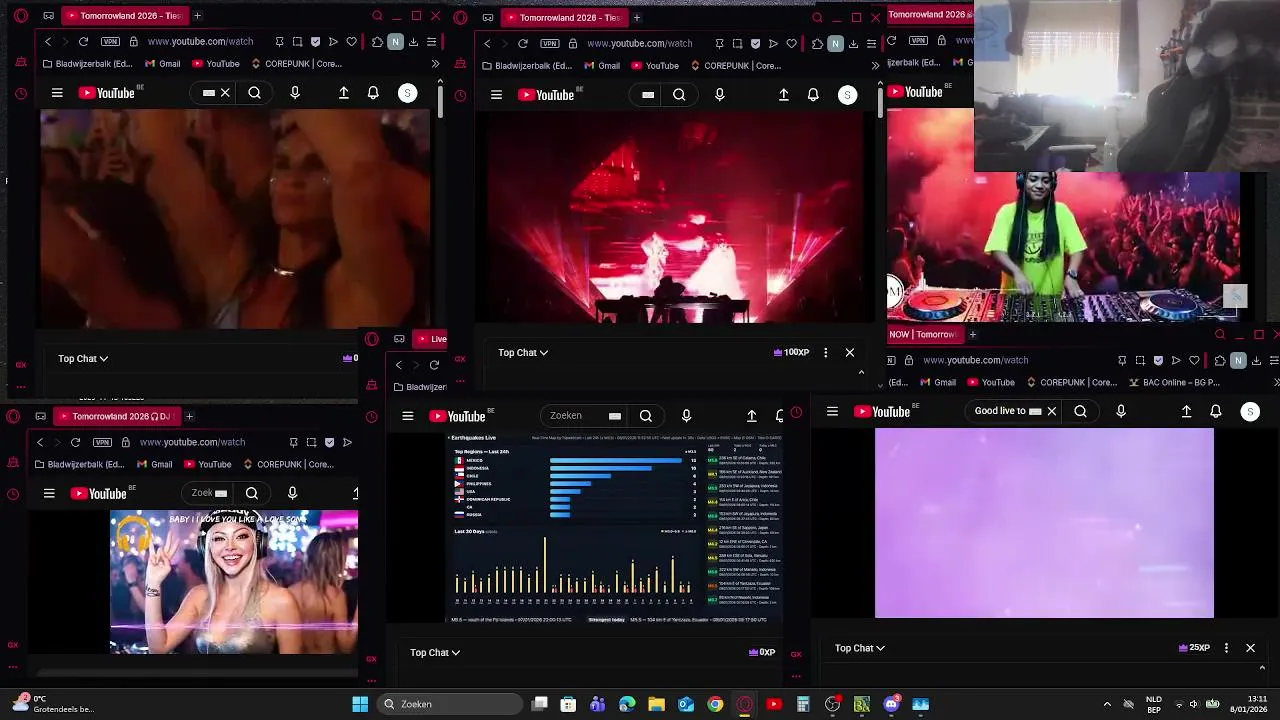Microphone icon in bottom-right YouTube header
Screen dimensions: 1280x720
point(1121,411)
